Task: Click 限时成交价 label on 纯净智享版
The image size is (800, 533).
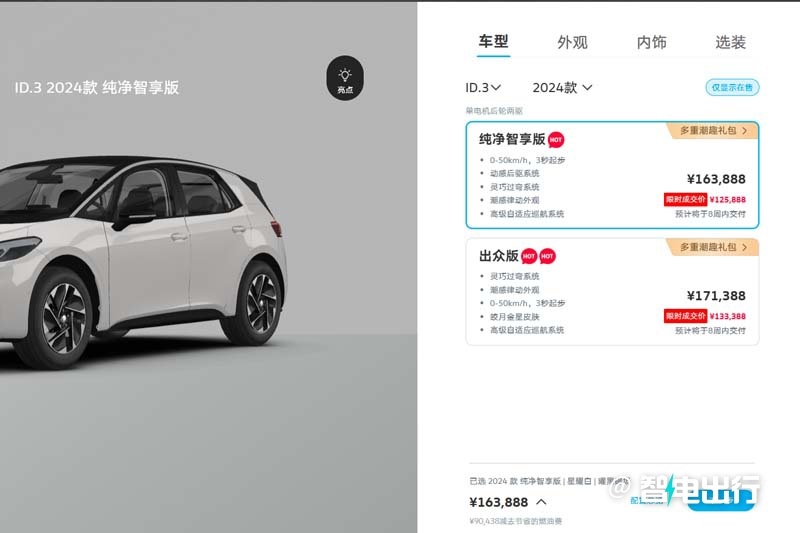Action: (685, 199)
